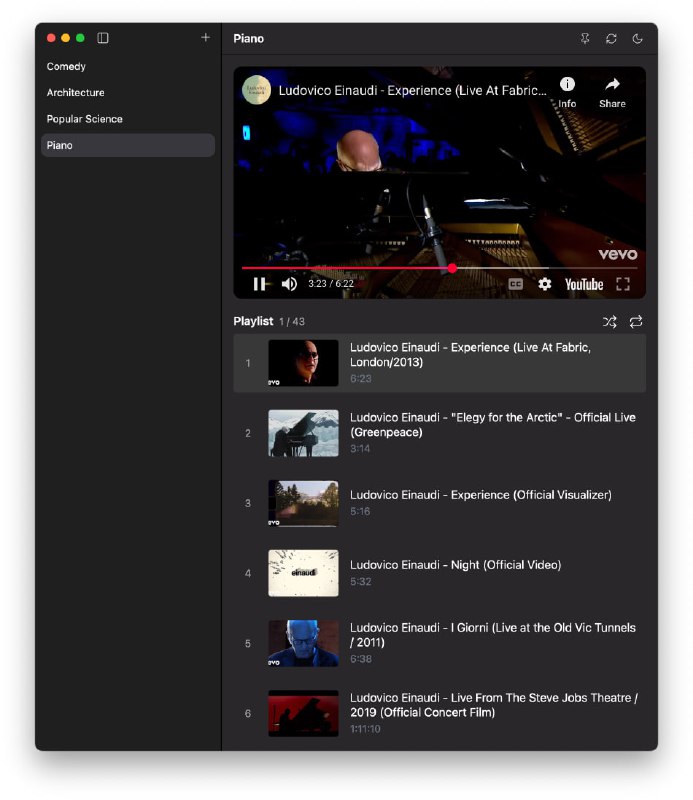Play I Giorni Old Vic Tunnels

click(x=439, y=643)
